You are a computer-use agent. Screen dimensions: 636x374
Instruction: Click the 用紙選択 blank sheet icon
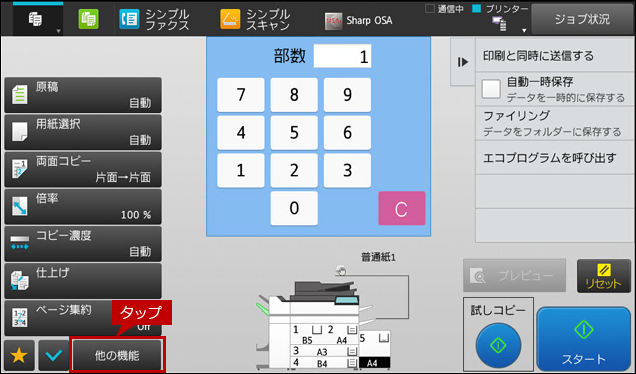coord(19,132)
